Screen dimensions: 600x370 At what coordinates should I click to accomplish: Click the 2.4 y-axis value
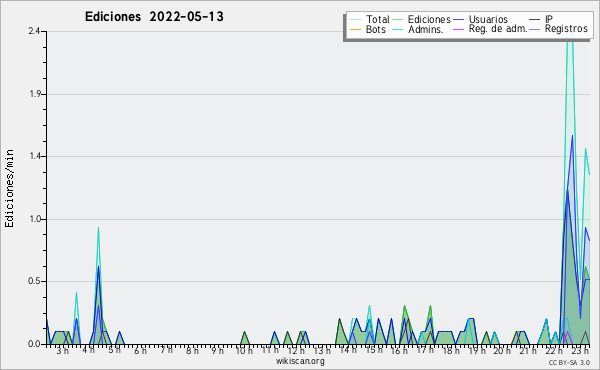tap(35, 31)
